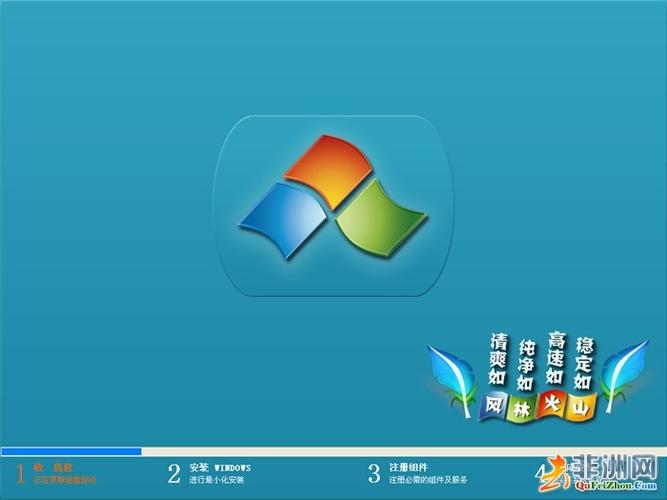The width and height of the screenshot is (667, 500).
Task: Click the yellow 山 tile
Action: click(581, 408)
